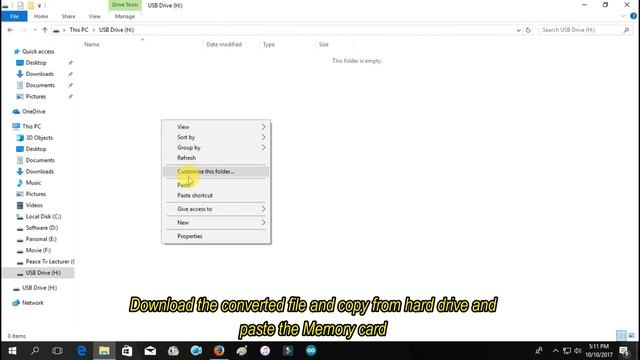The width and height of the screenshot is (640, 360).
Task: Open Properties from the context menu
Action: pyautogui.click(x=216, y=236)
